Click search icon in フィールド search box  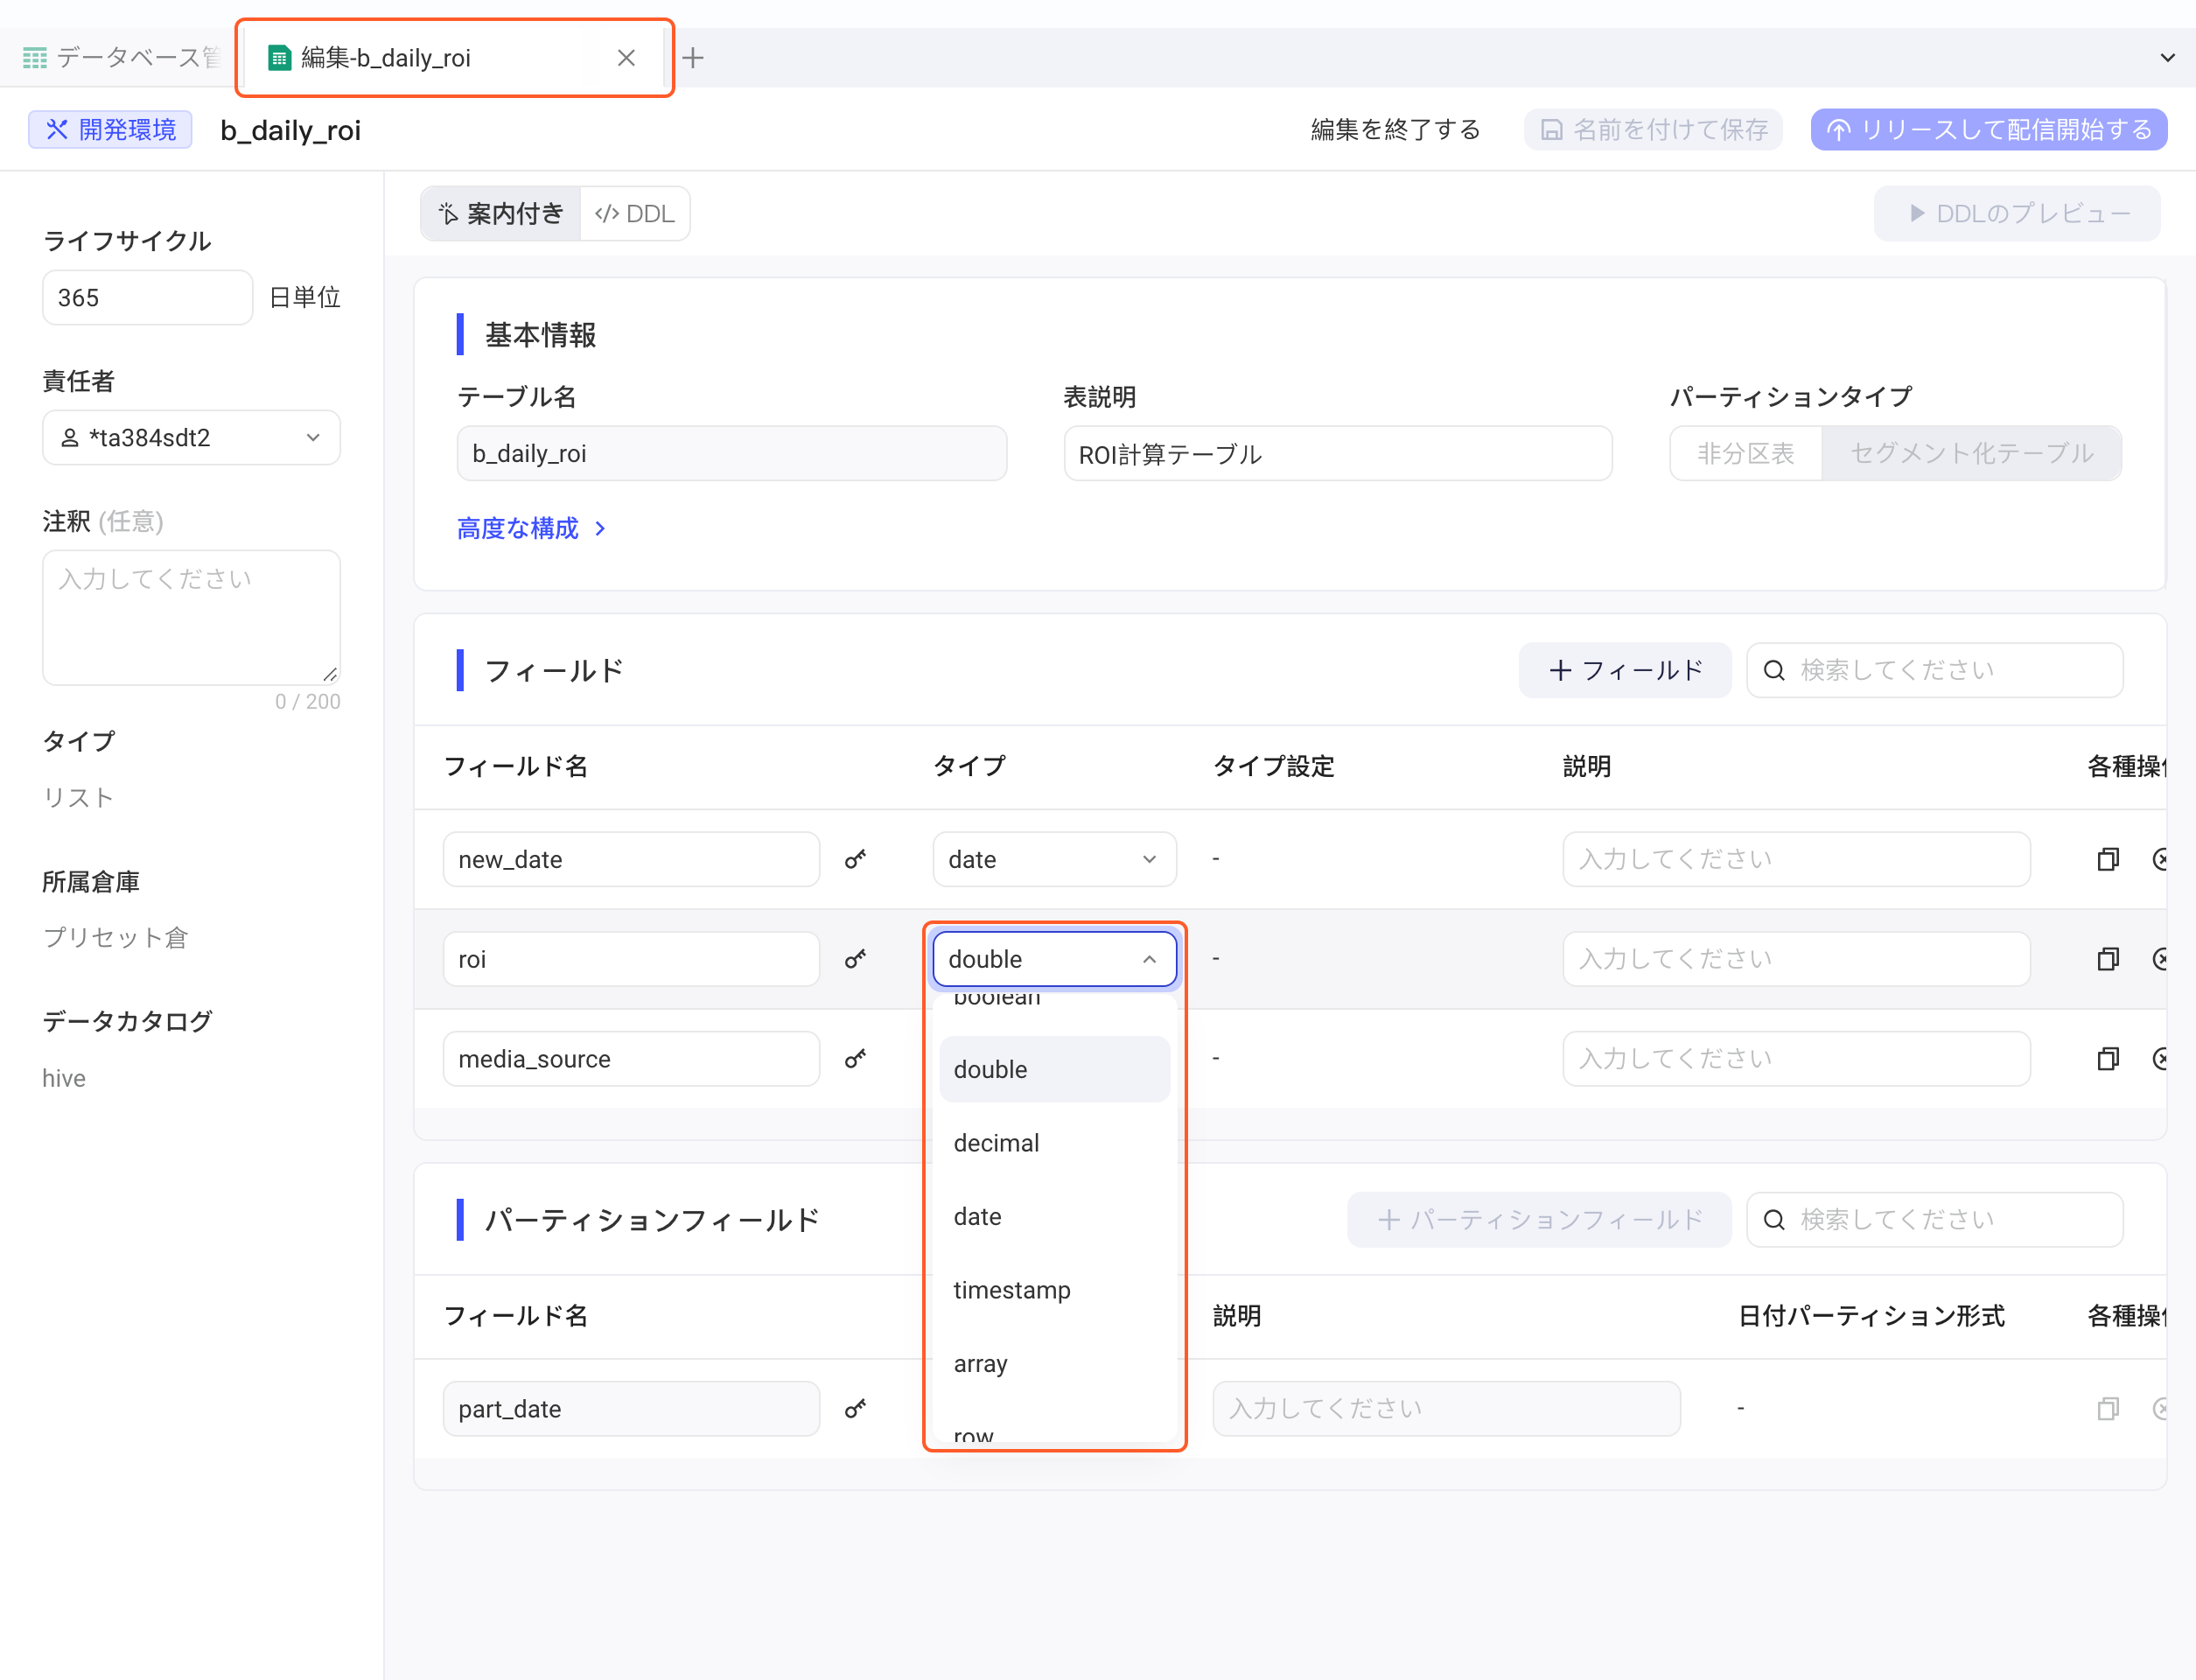coord(1774,670)
